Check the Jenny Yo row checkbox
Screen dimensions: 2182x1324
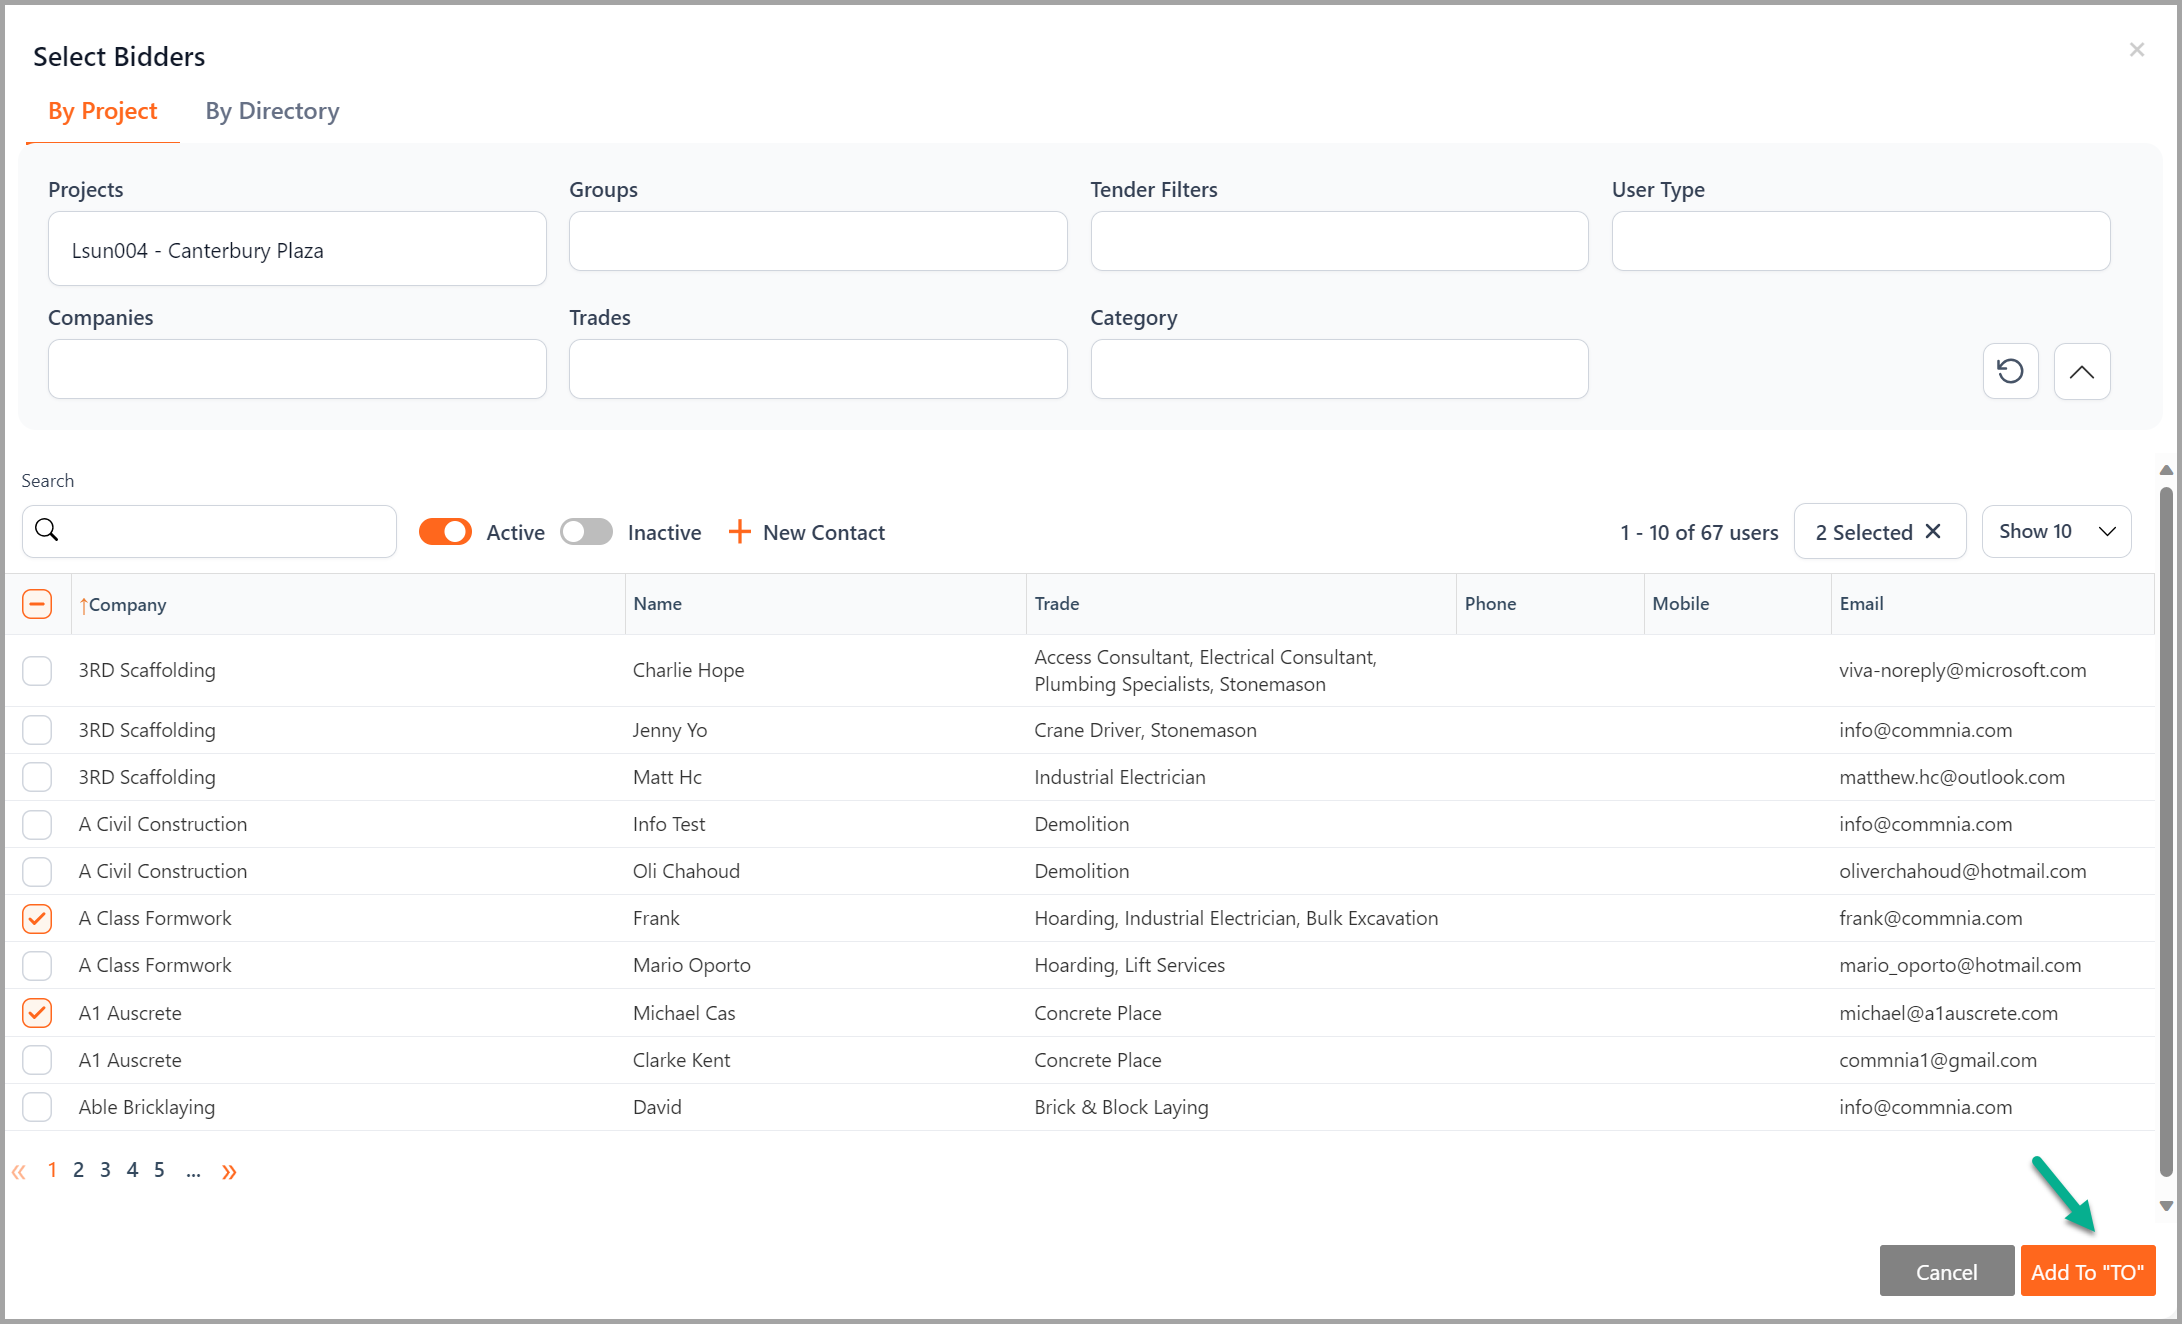tap(37, 730)
